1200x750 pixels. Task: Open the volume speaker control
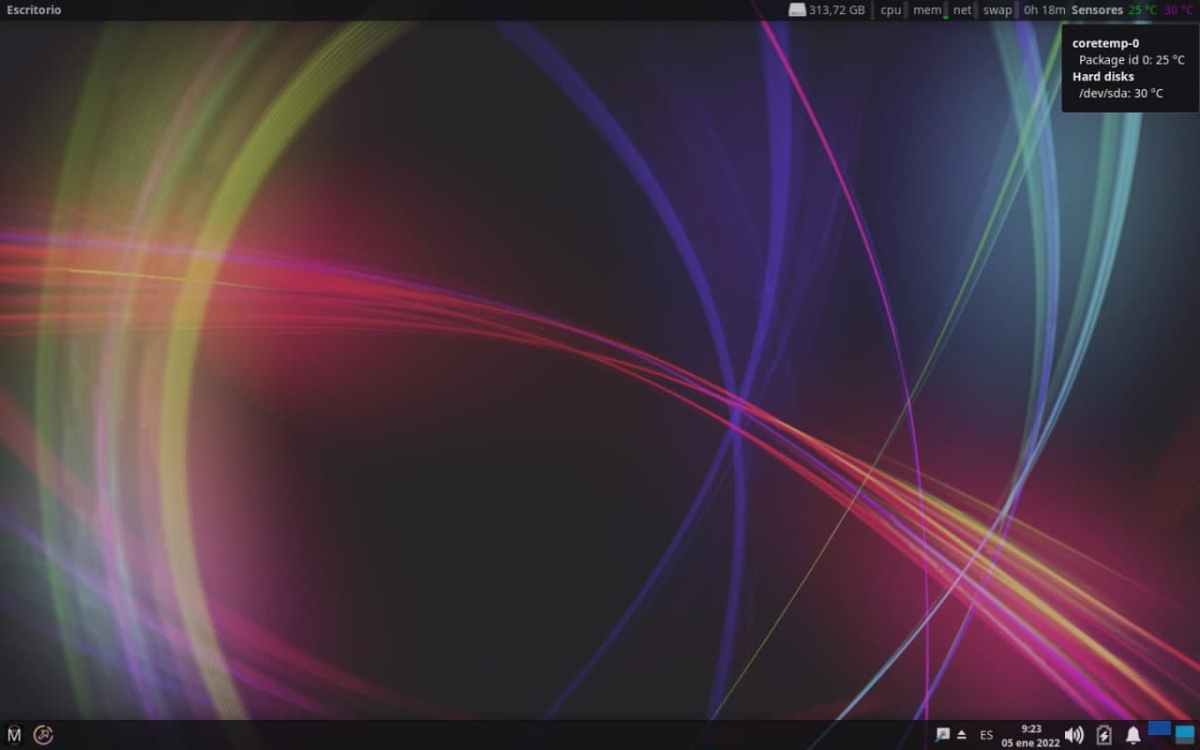tap(1074, 735)
